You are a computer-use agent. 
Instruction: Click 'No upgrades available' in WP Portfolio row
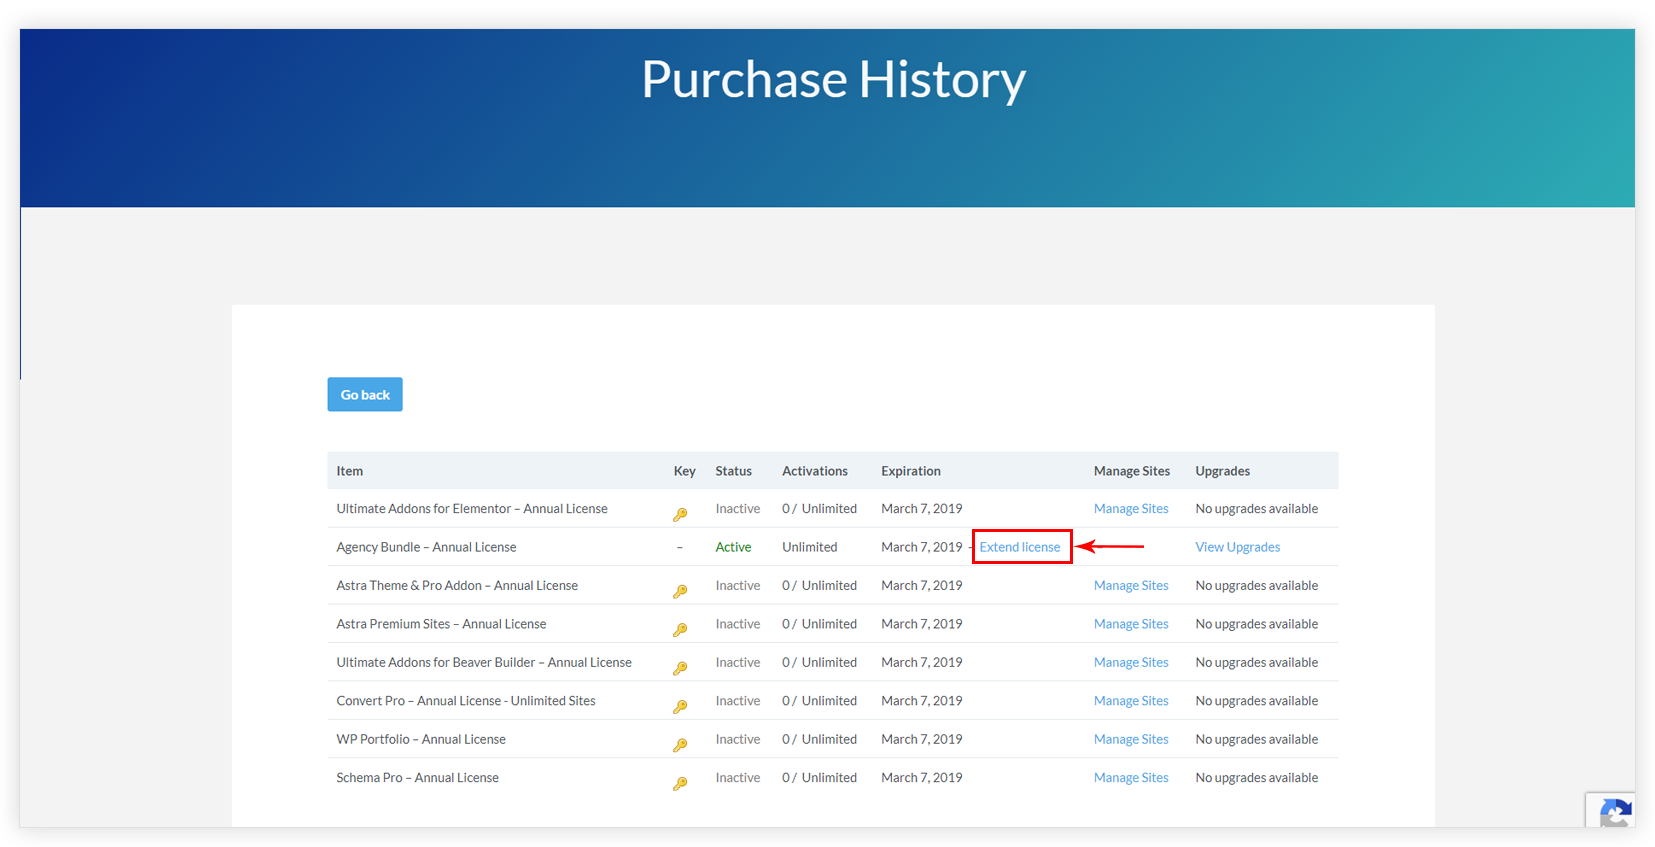coord(1256,740)
